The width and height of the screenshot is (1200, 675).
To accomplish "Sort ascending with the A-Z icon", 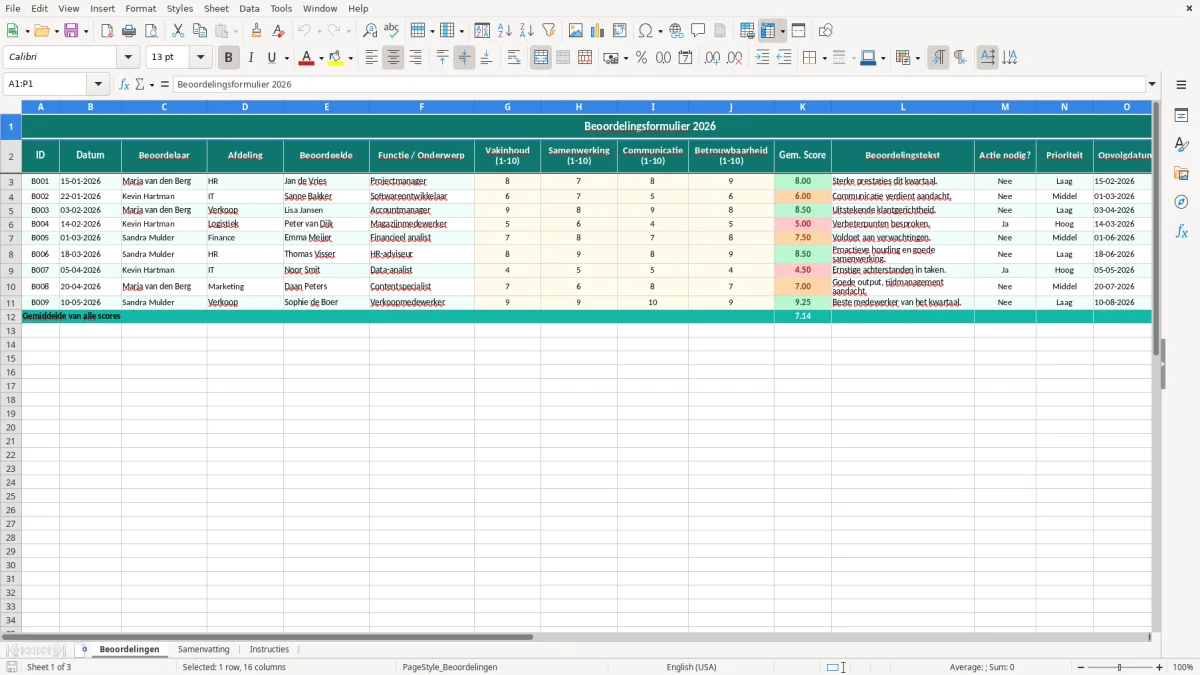I will tap(504, 31).
